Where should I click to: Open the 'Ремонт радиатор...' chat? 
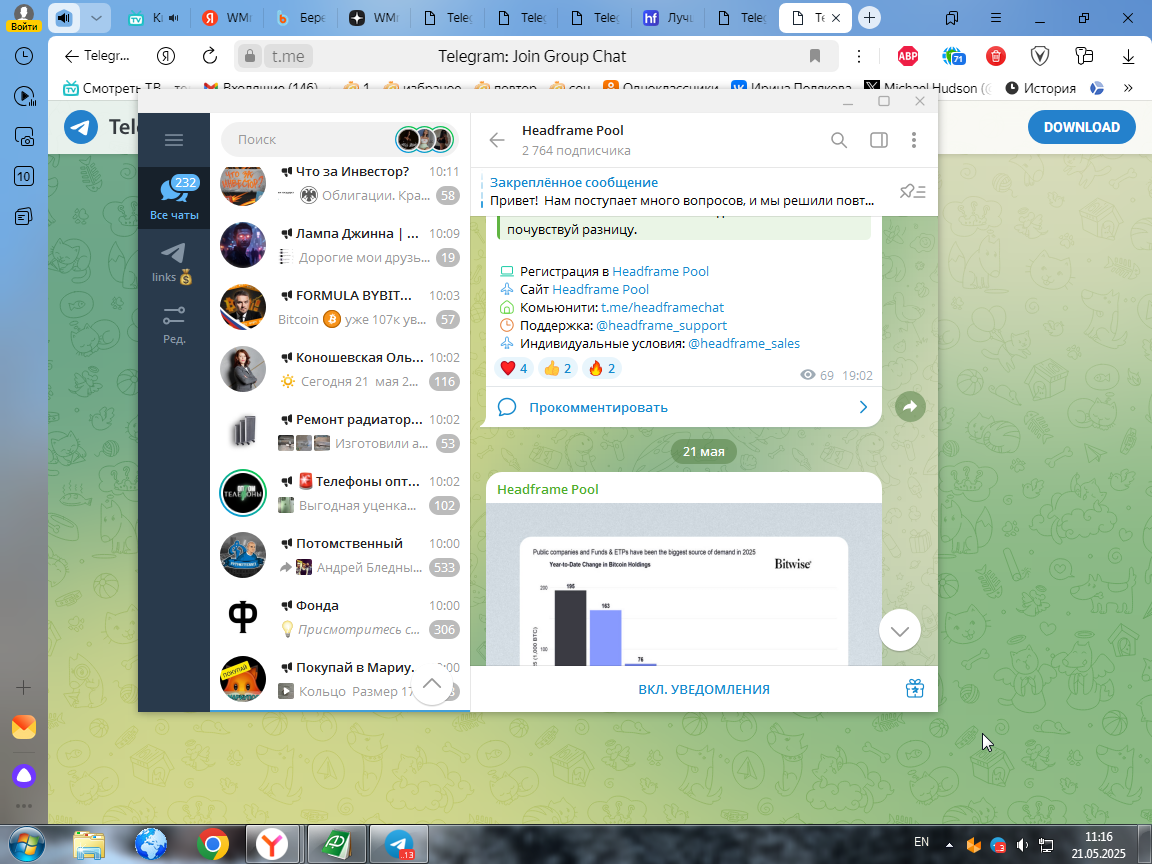click(x=340, y=431)
